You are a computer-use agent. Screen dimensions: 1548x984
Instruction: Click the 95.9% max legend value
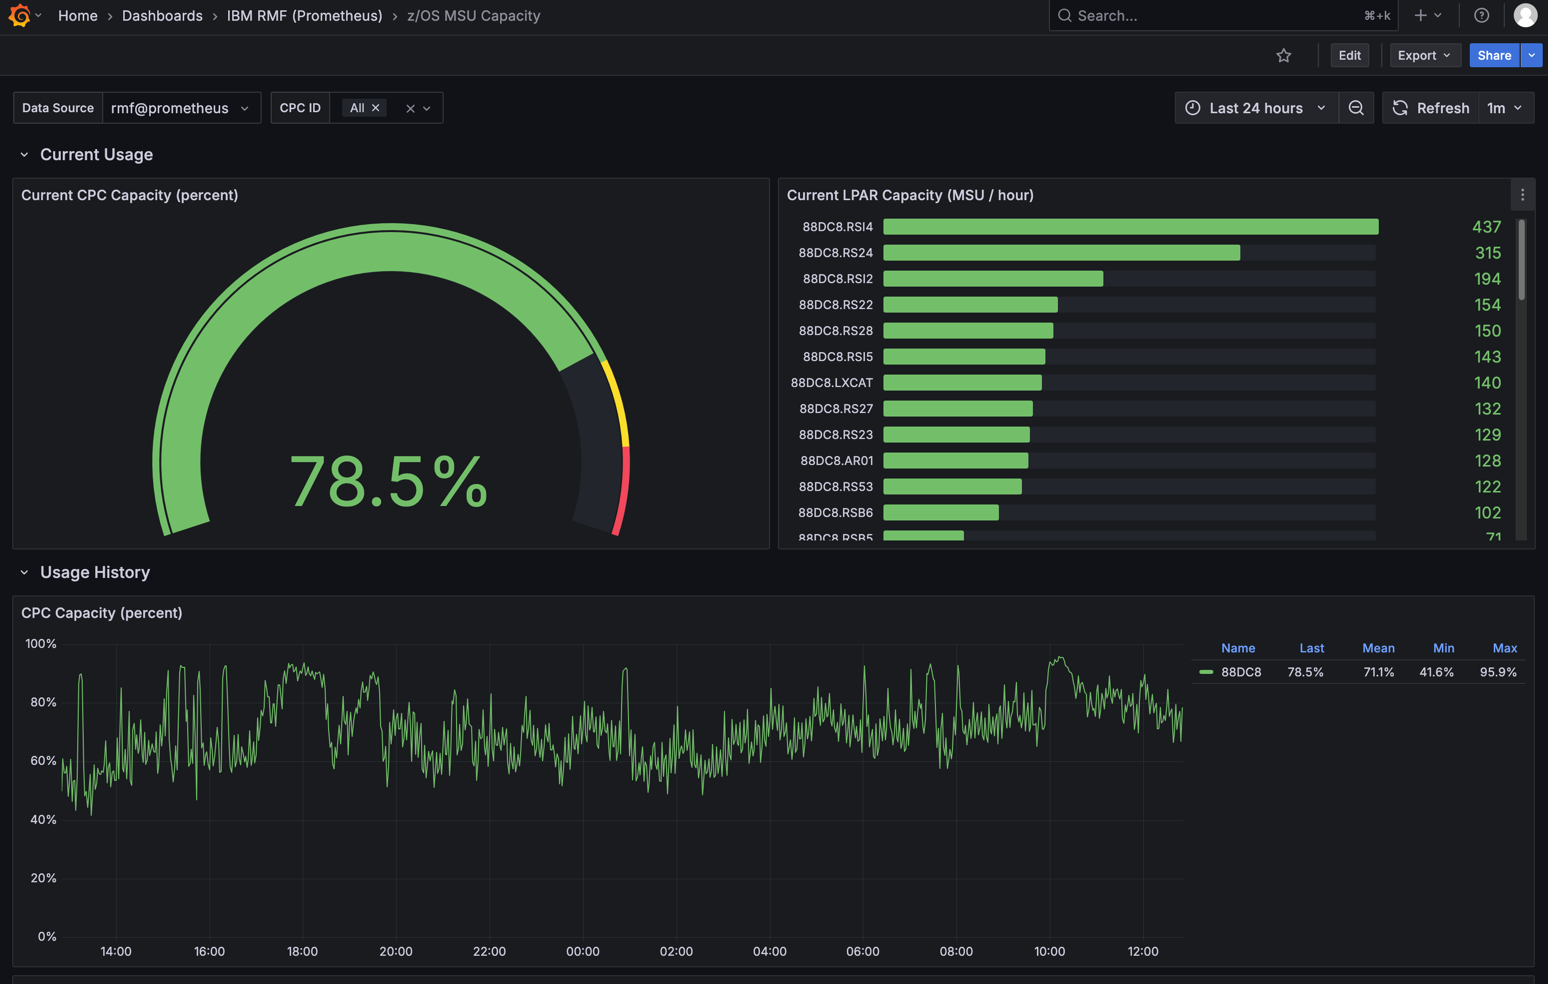point(1498,672)
